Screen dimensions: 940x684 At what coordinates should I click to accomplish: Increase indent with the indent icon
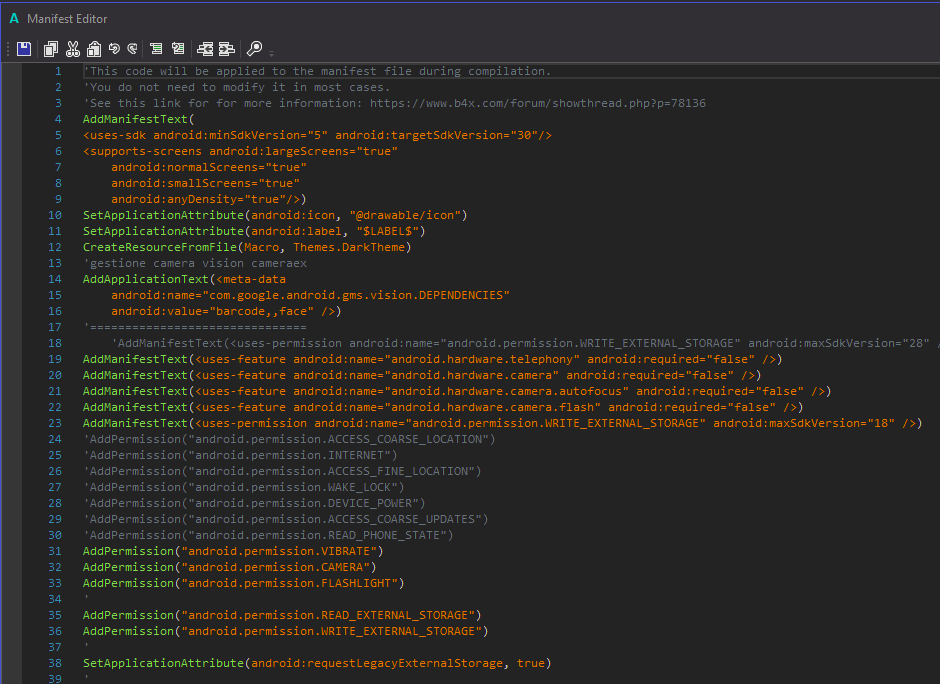227,48
